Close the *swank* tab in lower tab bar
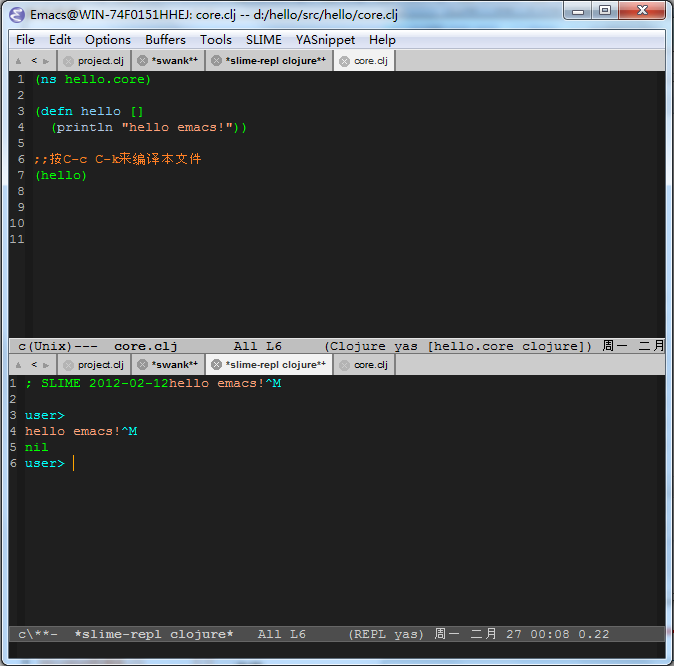The height and width of the screenshot is (666, 674). coord(142,365)
